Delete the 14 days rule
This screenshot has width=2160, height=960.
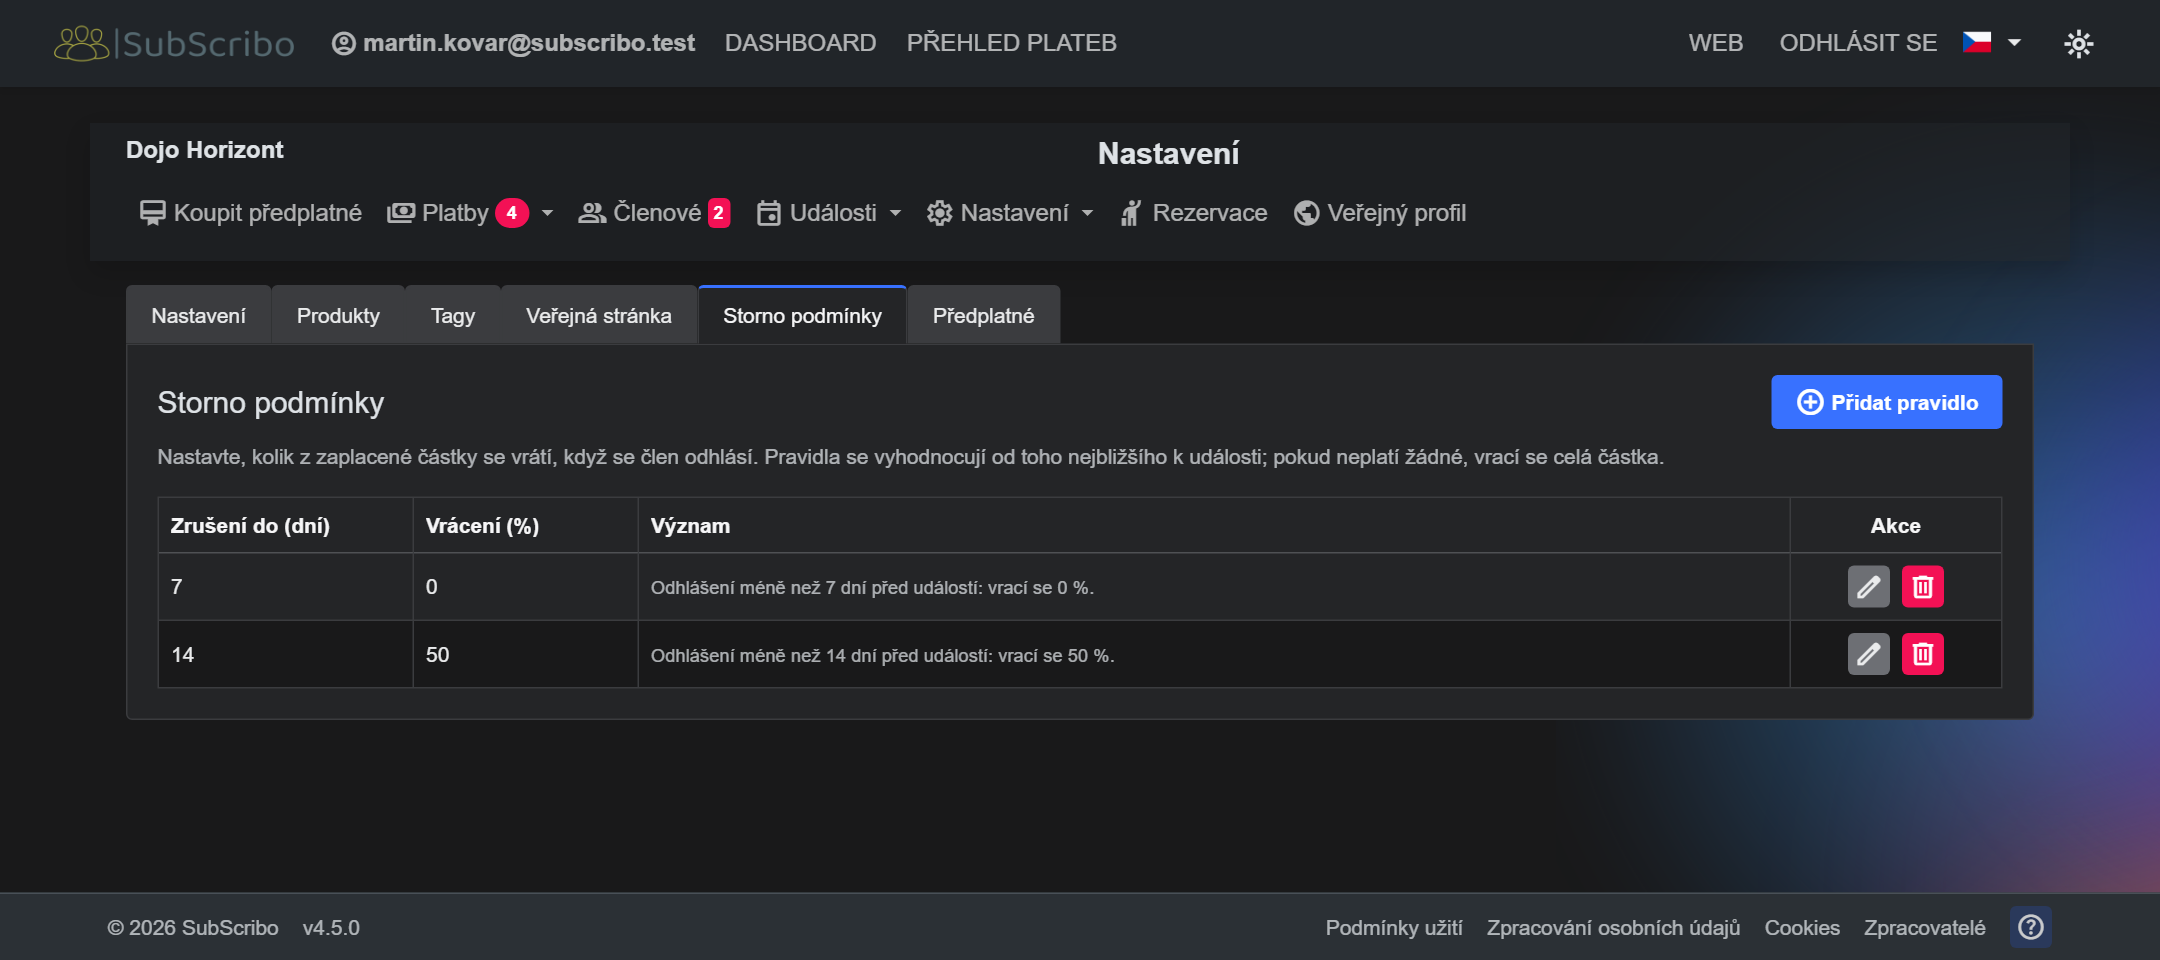(1922, 654)
